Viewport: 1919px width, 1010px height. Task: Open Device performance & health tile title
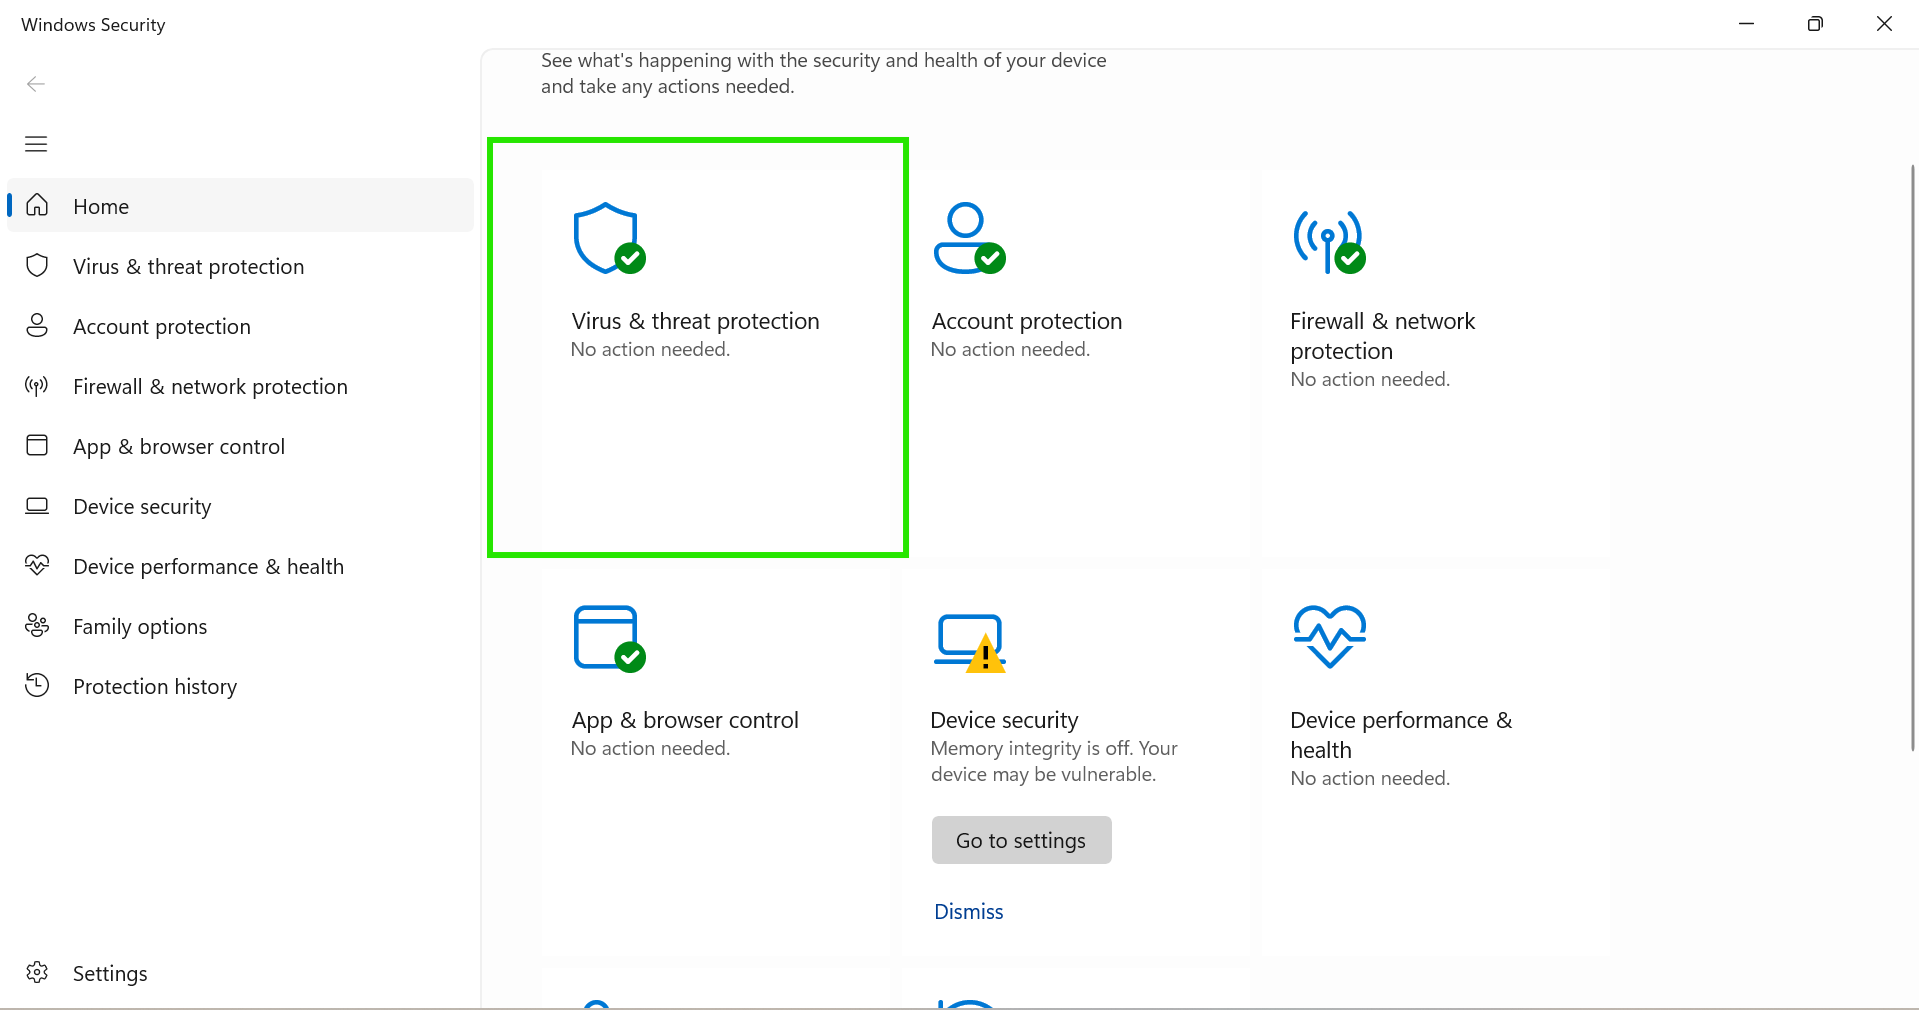click(x=1401, y=735)
